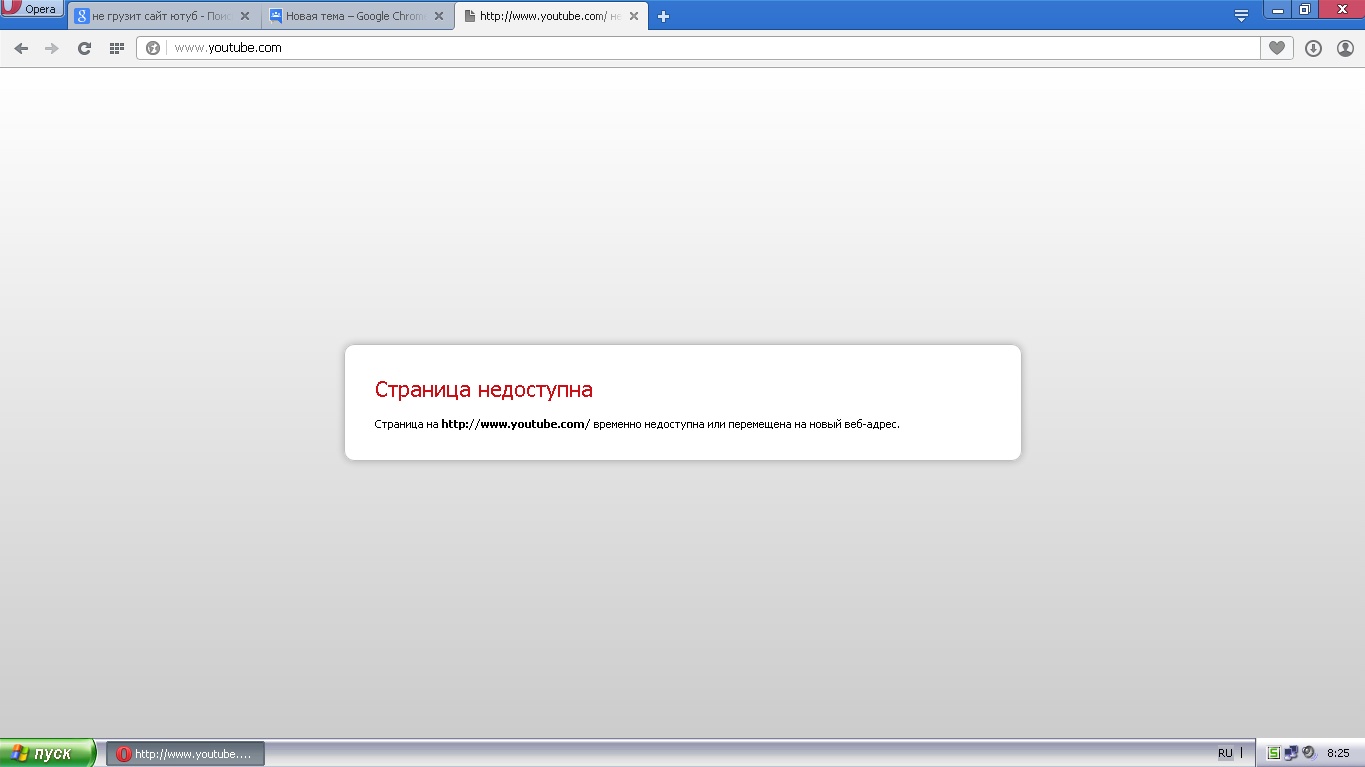
Task: Open the network connection tray icon
Action: point(1291,753)
